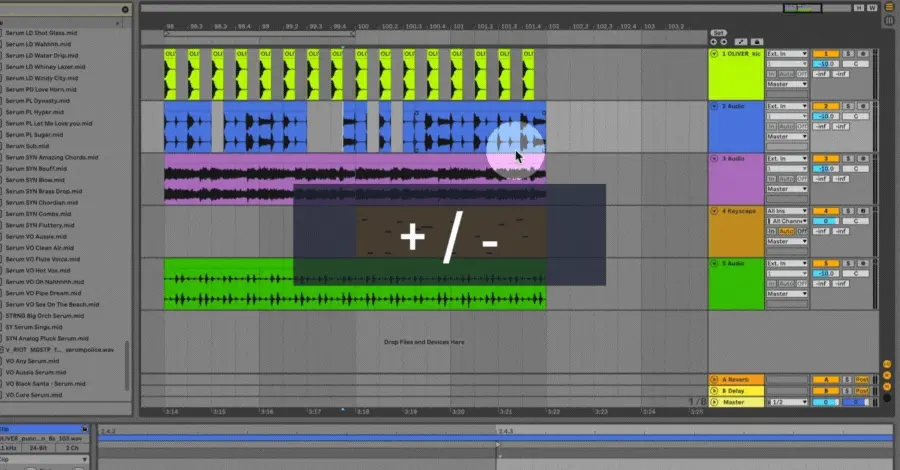
Task: Open the All Ins input dropdown on 4 Keyscape
Action: coord(787,211)
